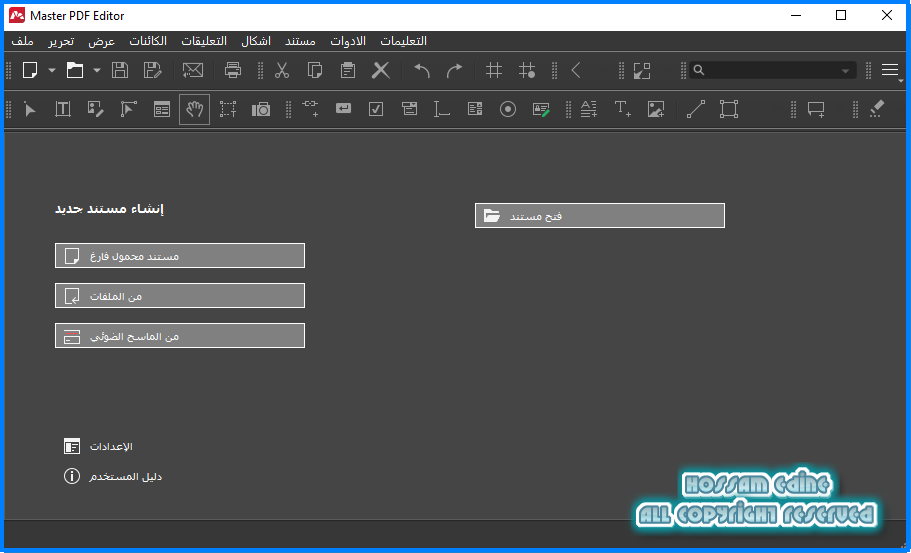The height and width of the screenshot is (553, 911).
Task: Click the Copy icon
Action: [x=314, y=70]
